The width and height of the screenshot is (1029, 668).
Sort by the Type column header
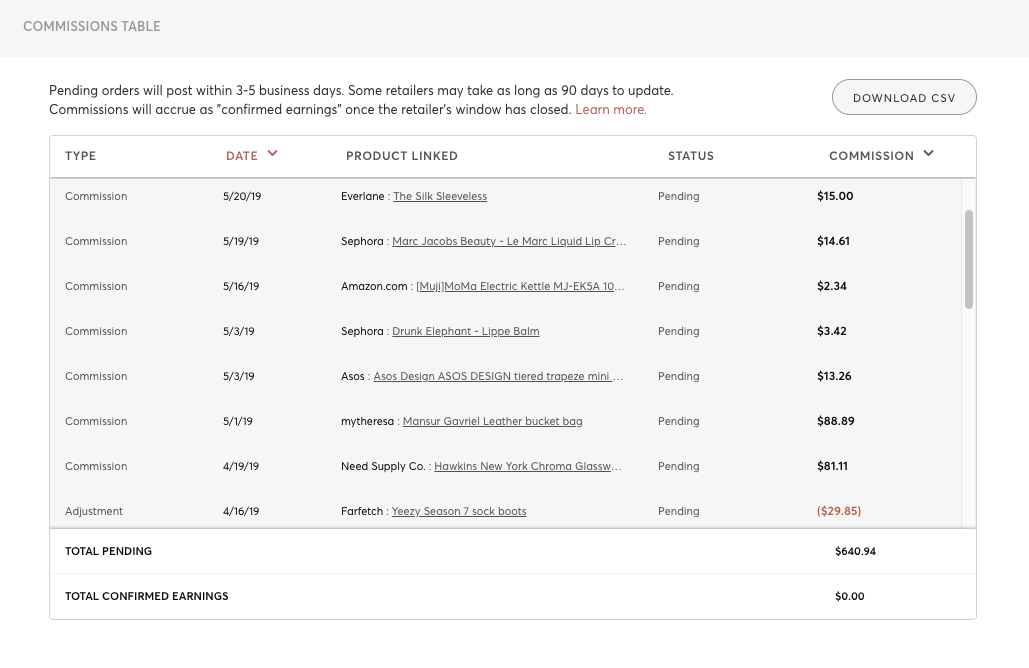81,156
